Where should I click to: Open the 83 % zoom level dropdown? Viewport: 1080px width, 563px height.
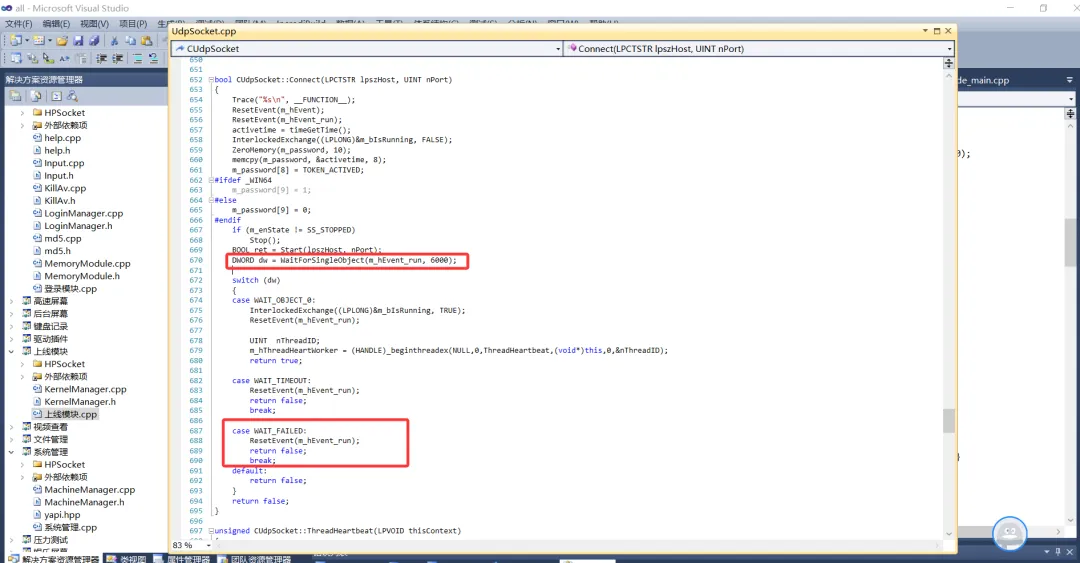point(209,545)
